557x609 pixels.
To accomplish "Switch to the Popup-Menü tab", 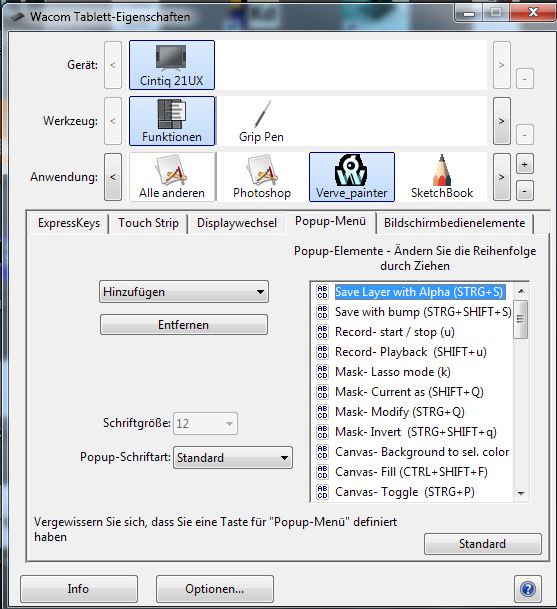I will coord(330,221).
